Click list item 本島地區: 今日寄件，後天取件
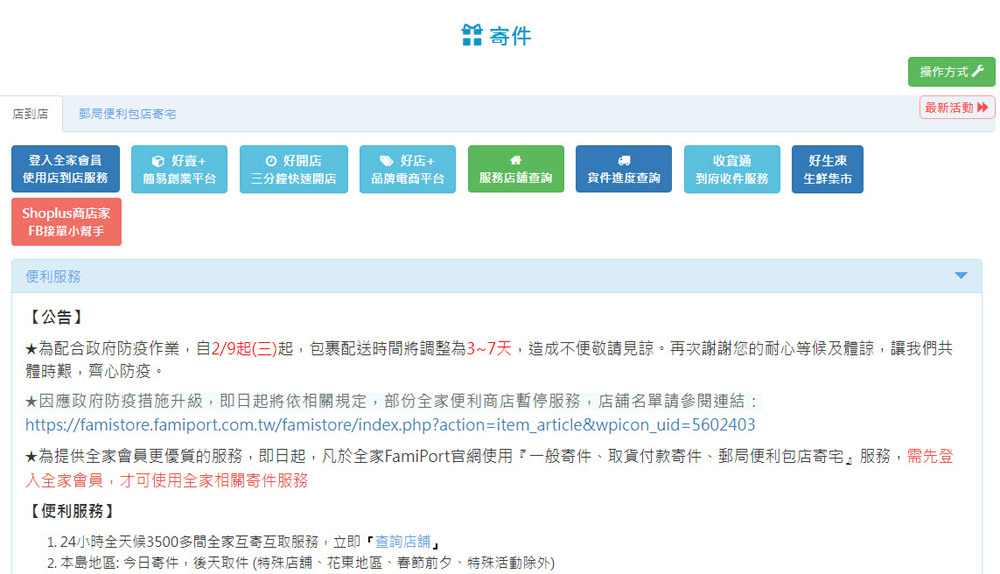Image resolution: width=1000 pixels, height=574 pixels. click(307, 563)
